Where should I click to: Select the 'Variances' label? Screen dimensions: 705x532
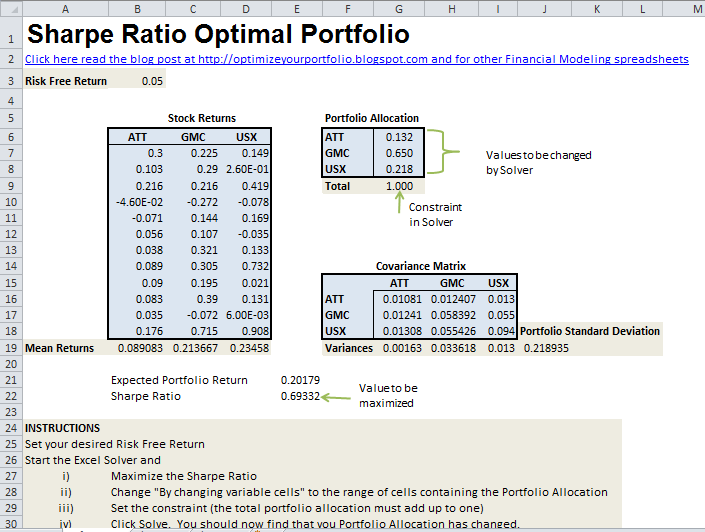(349, 348)
